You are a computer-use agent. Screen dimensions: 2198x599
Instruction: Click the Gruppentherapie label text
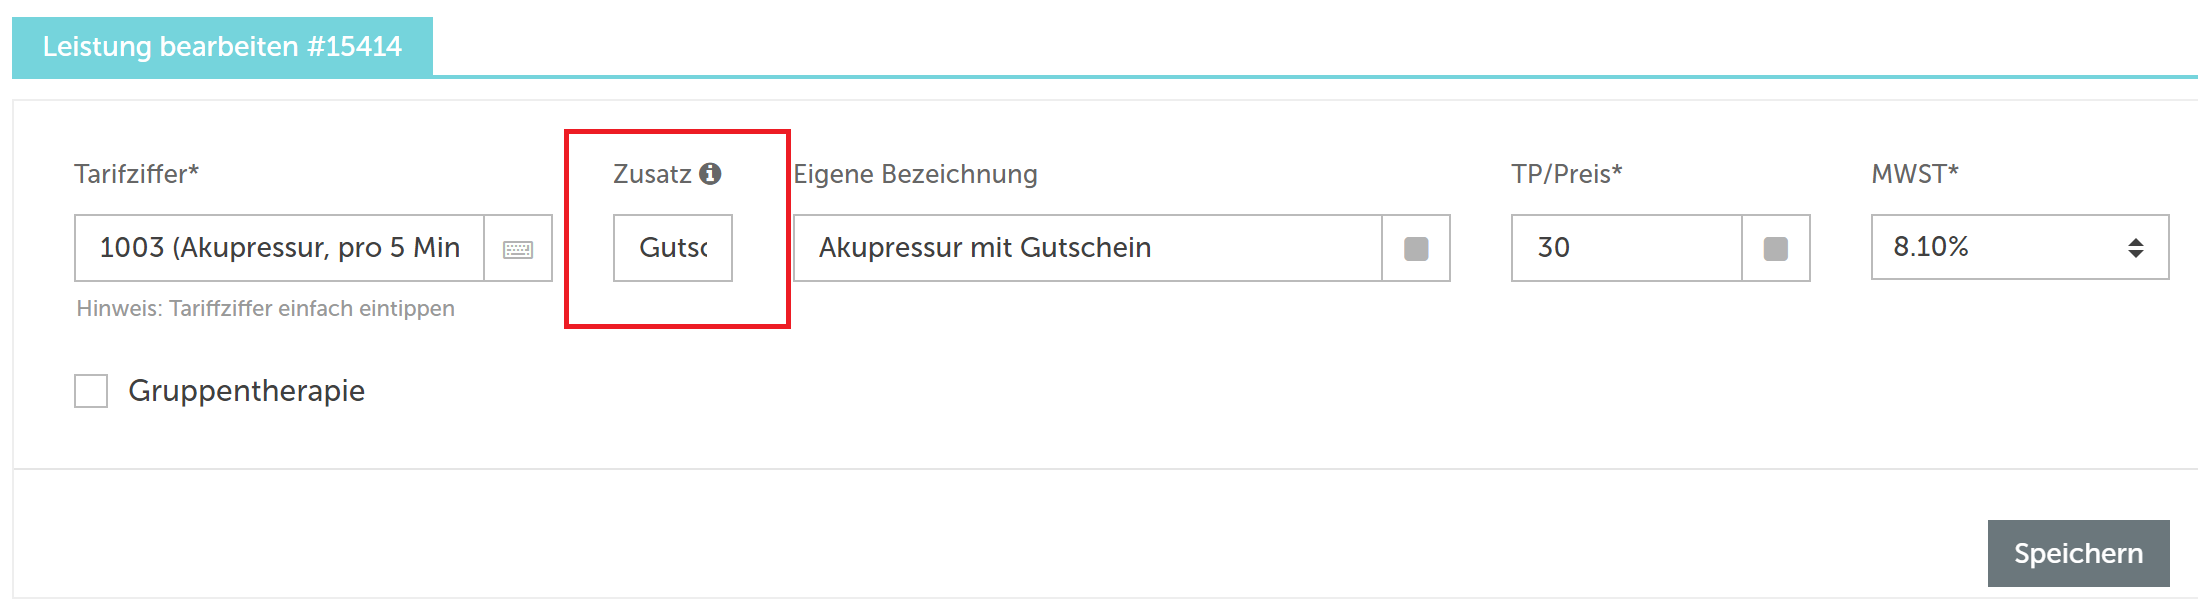point(246,391)
